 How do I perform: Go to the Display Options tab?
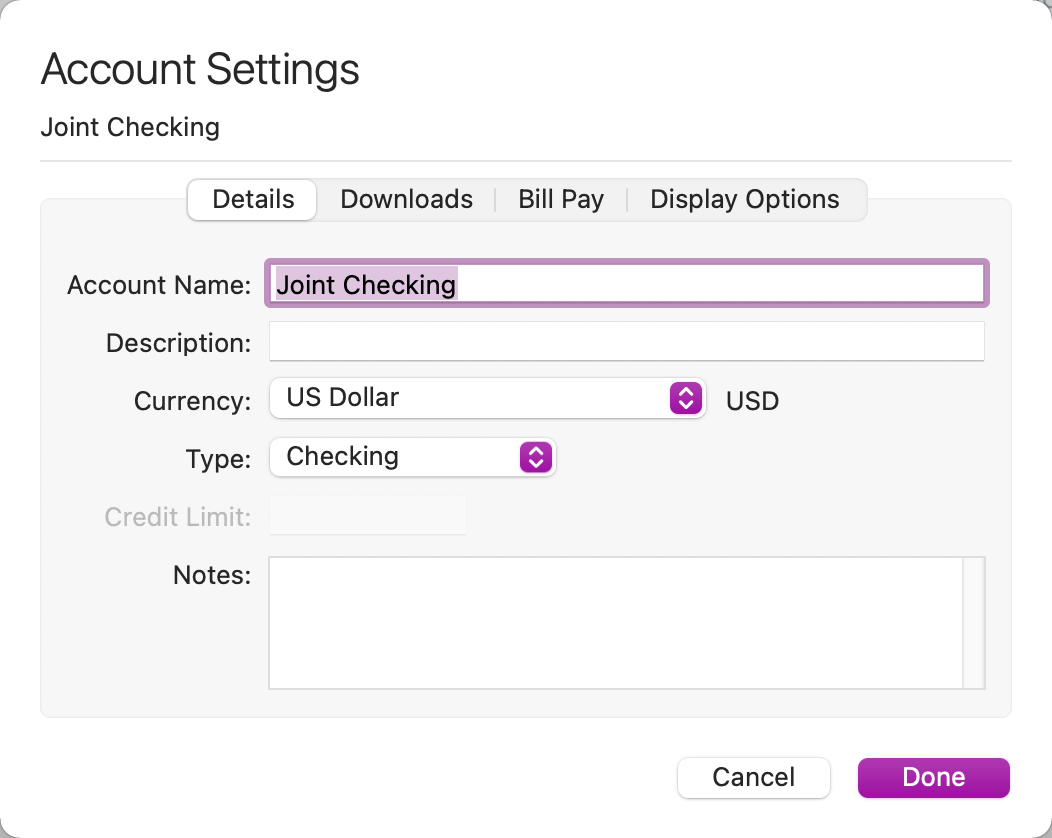pos(744,199)
